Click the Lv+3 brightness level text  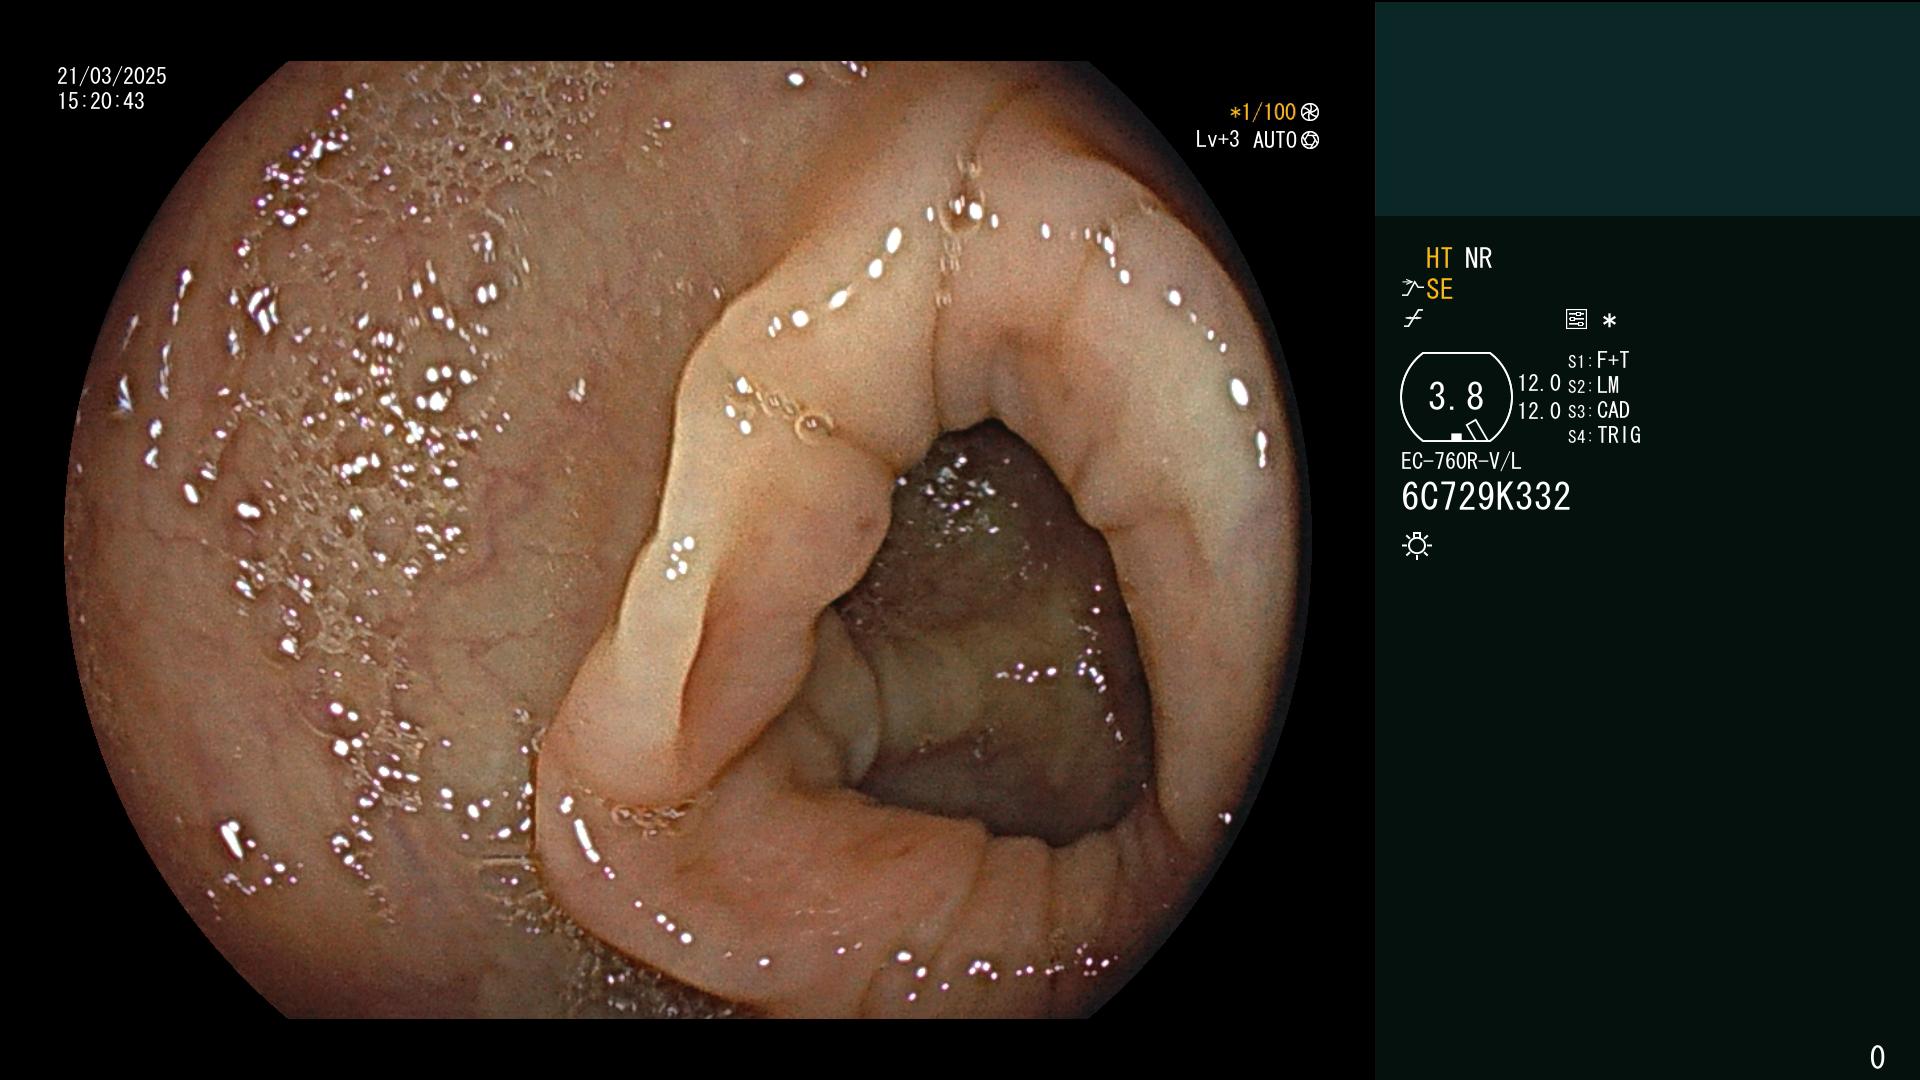click(1217, 139)
